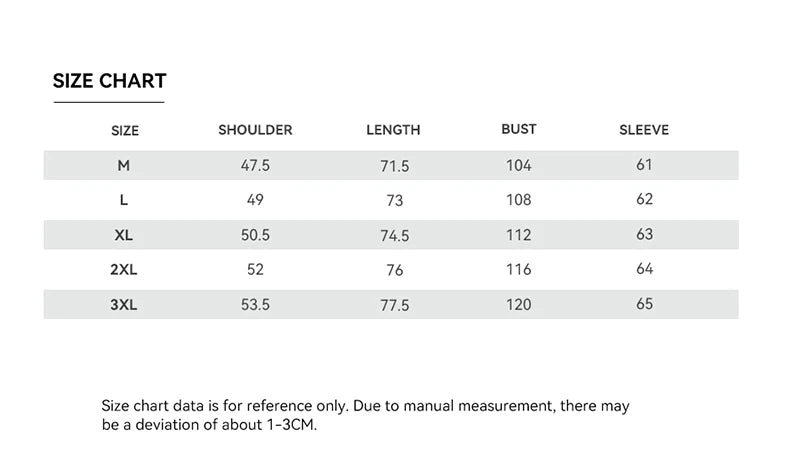The image size is (790, 451).
Task: Select the SIZE column header
Action: (x=125, y=131)
